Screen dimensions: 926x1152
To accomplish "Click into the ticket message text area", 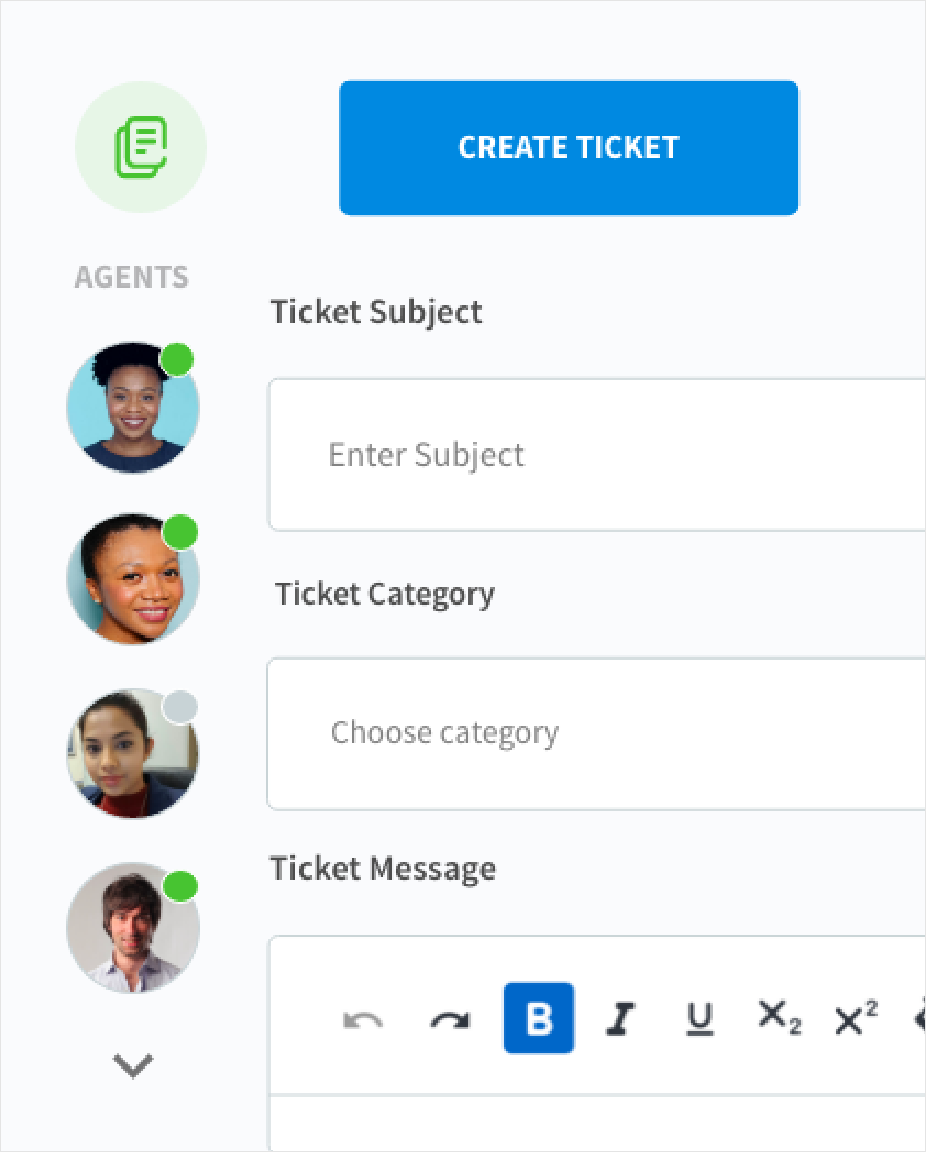I will (x=597, y=1123).
